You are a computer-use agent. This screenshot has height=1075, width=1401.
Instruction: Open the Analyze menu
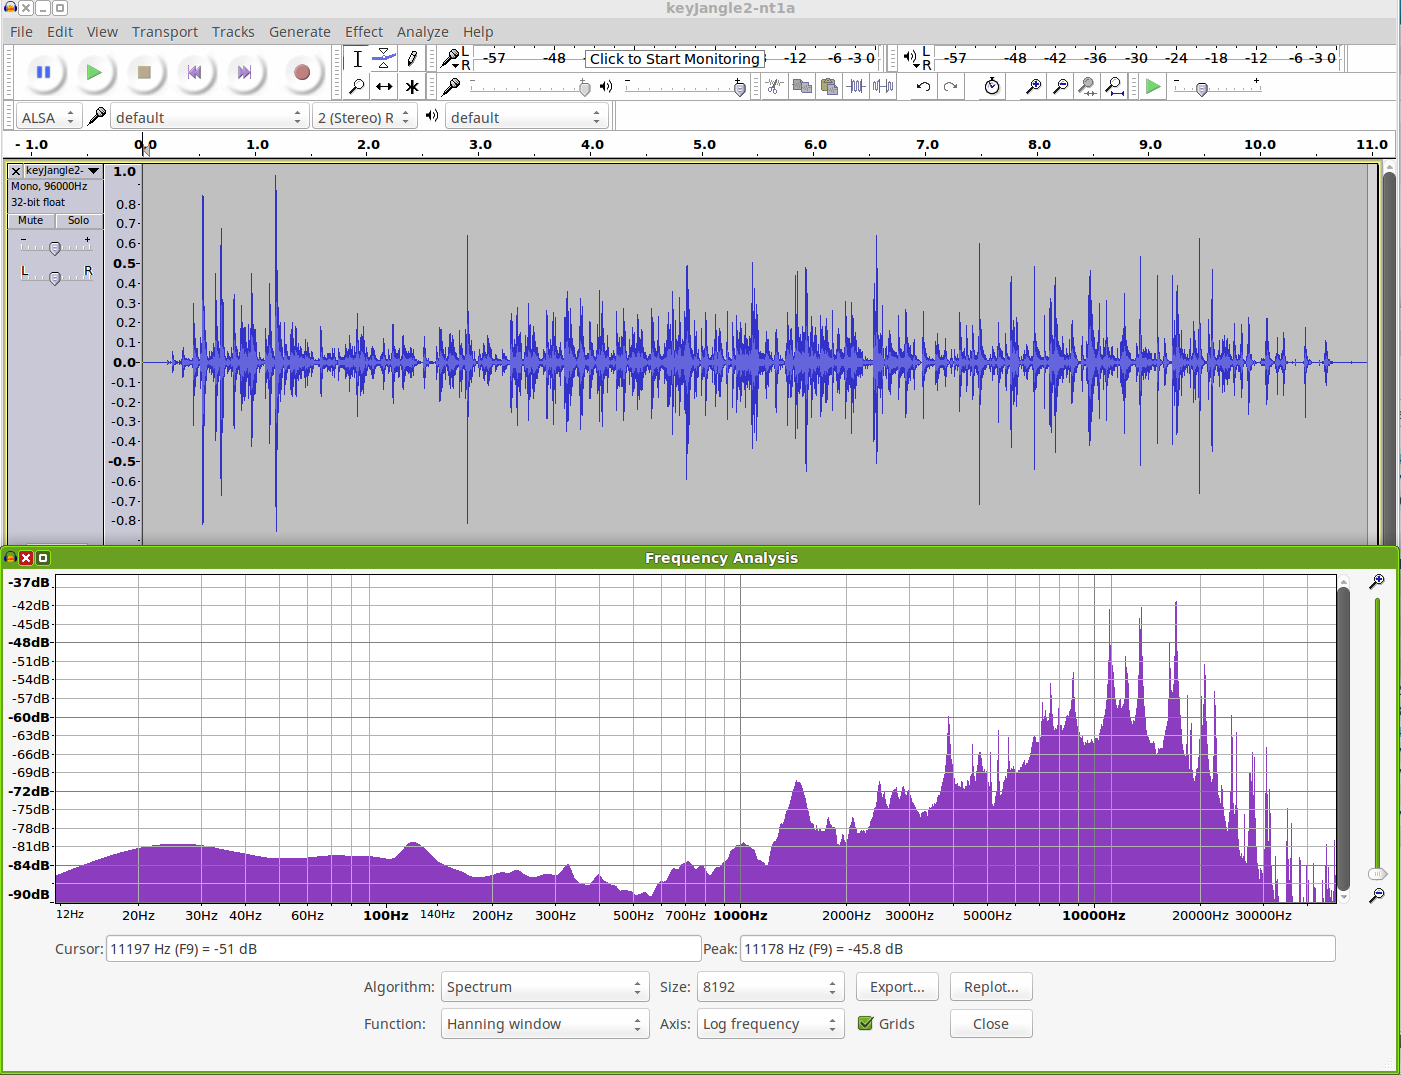click(423, 32)
